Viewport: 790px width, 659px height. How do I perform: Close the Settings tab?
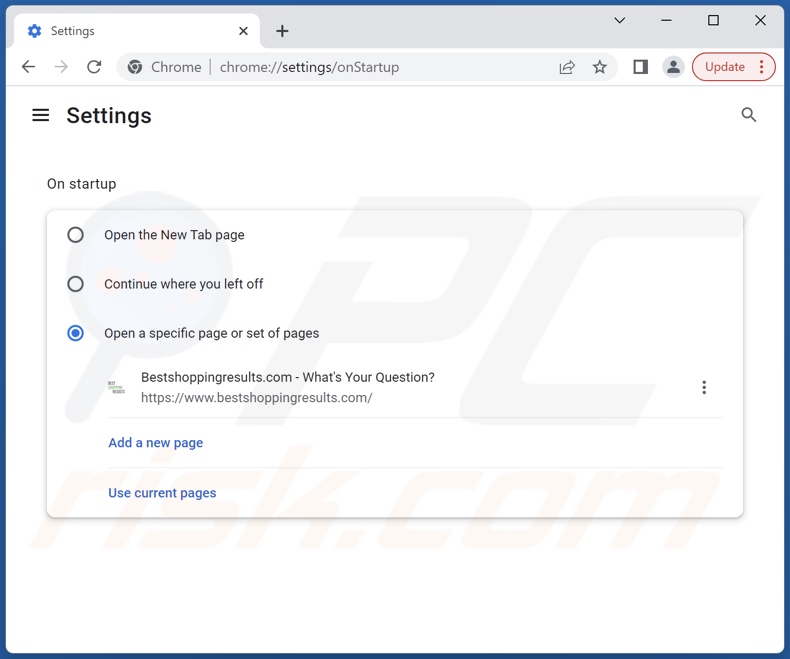click(243, 31)
